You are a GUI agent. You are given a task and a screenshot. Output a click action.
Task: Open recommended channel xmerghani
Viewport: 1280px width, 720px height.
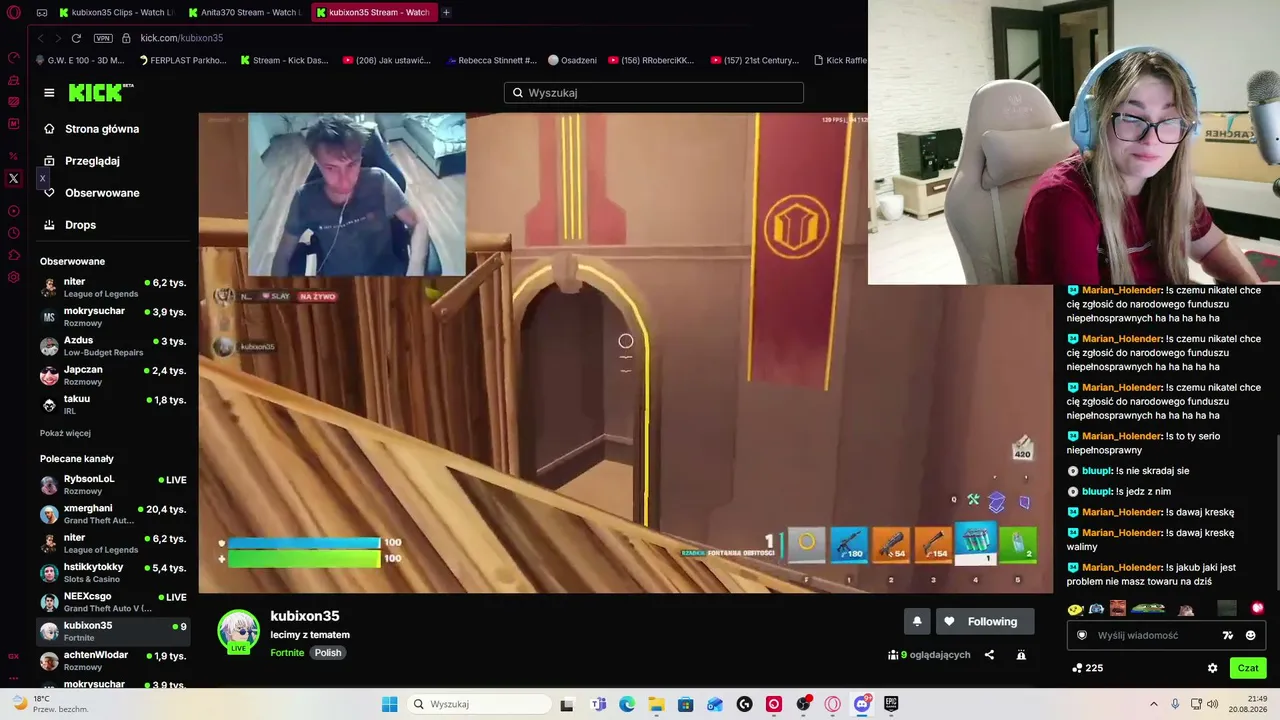tap(113, 514)
